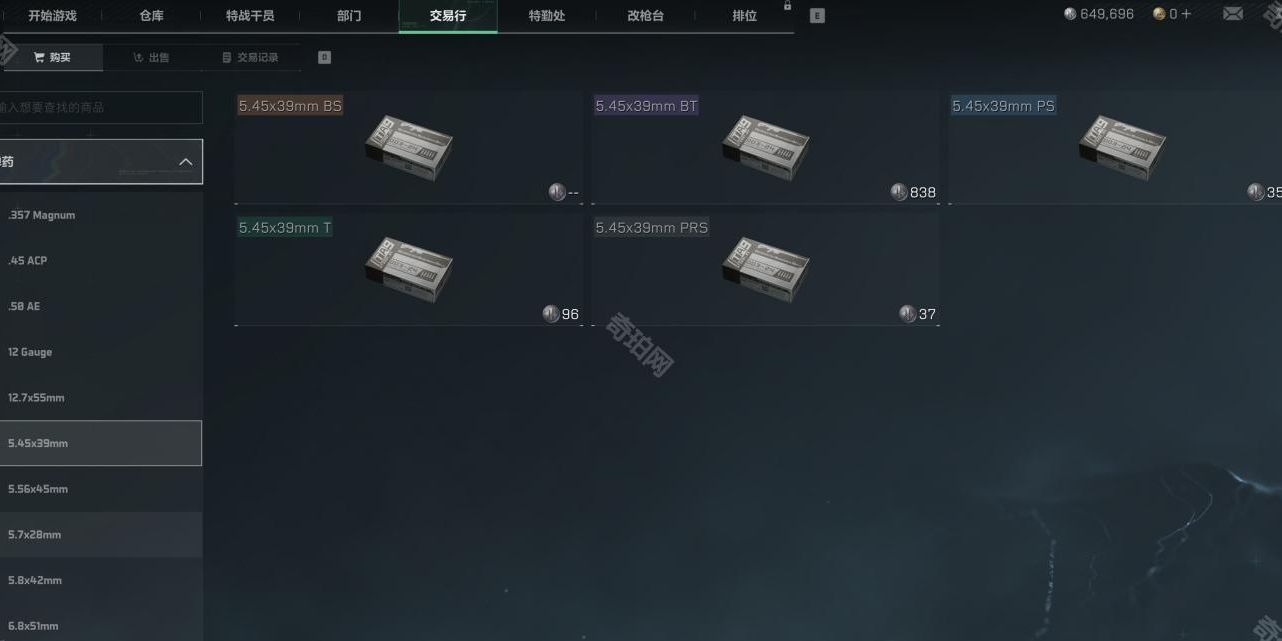Click the E key shortcut icon

tap(817, 16)
